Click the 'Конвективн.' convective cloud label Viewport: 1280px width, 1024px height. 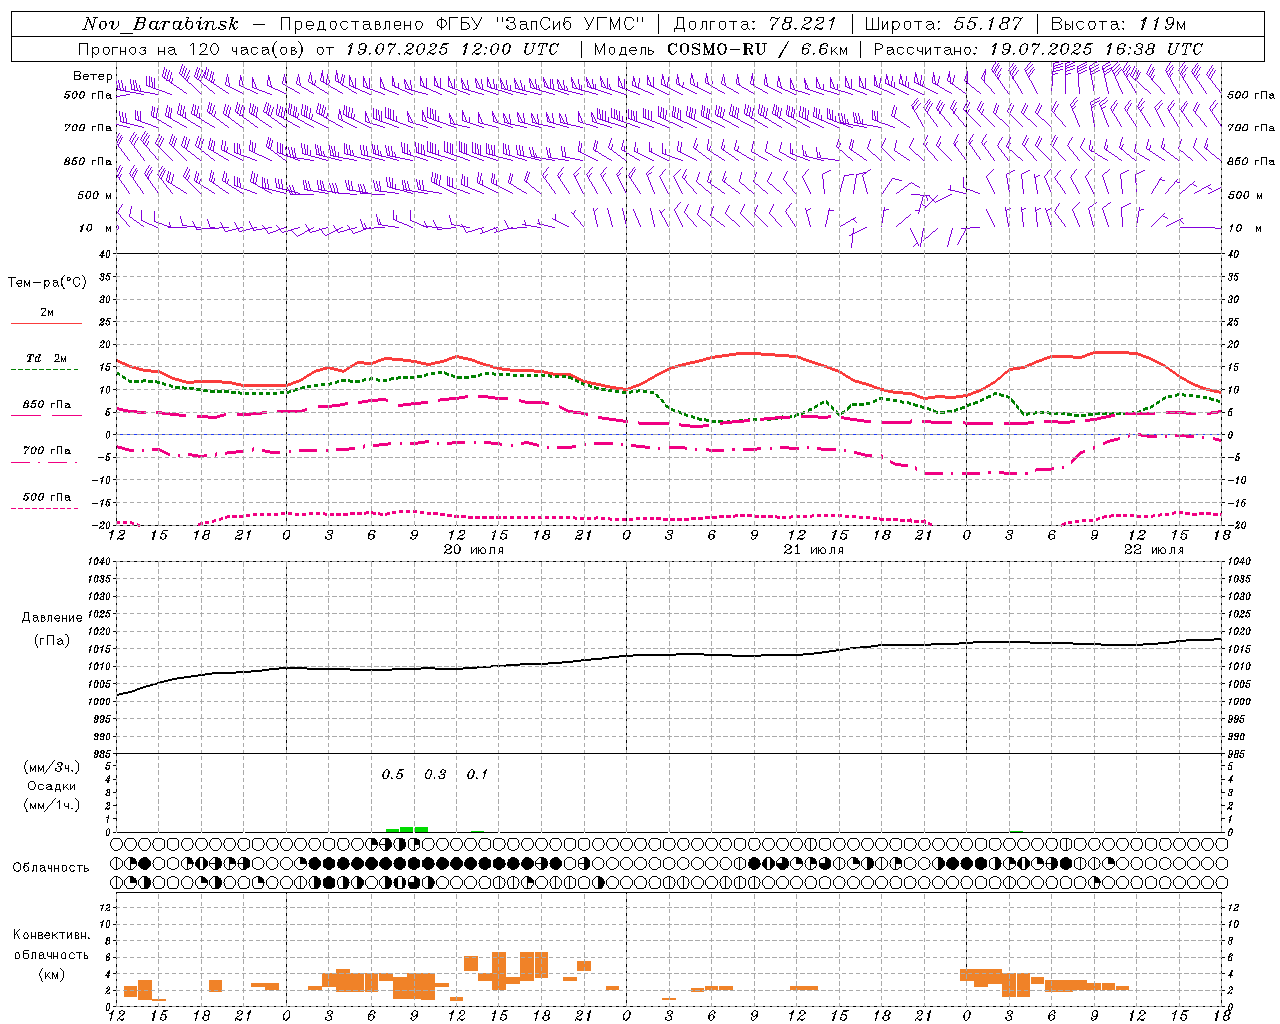click(x=51, y=935)
